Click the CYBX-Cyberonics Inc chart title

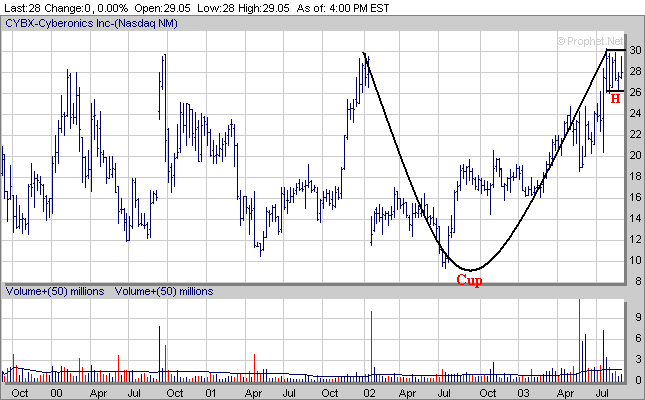click(91, 23)
